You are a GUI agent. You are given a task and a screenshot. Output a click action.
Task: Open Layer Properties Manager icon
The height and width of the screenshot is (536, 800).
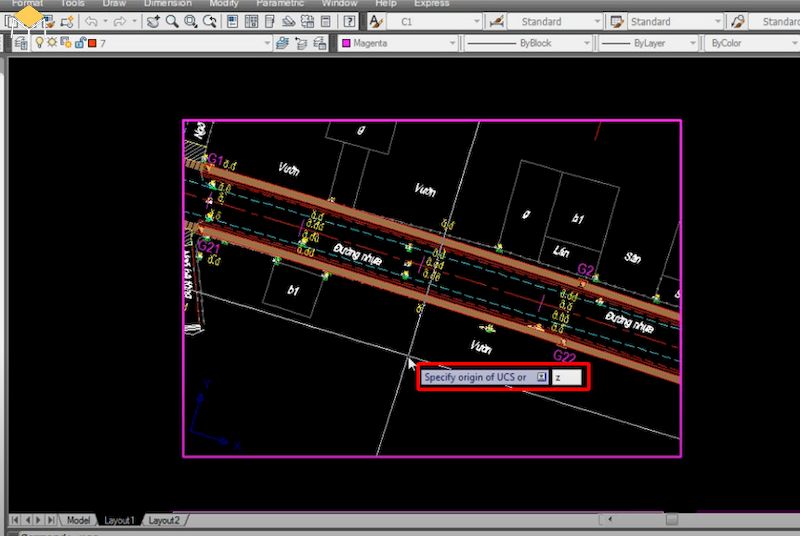tap(21, 43)
